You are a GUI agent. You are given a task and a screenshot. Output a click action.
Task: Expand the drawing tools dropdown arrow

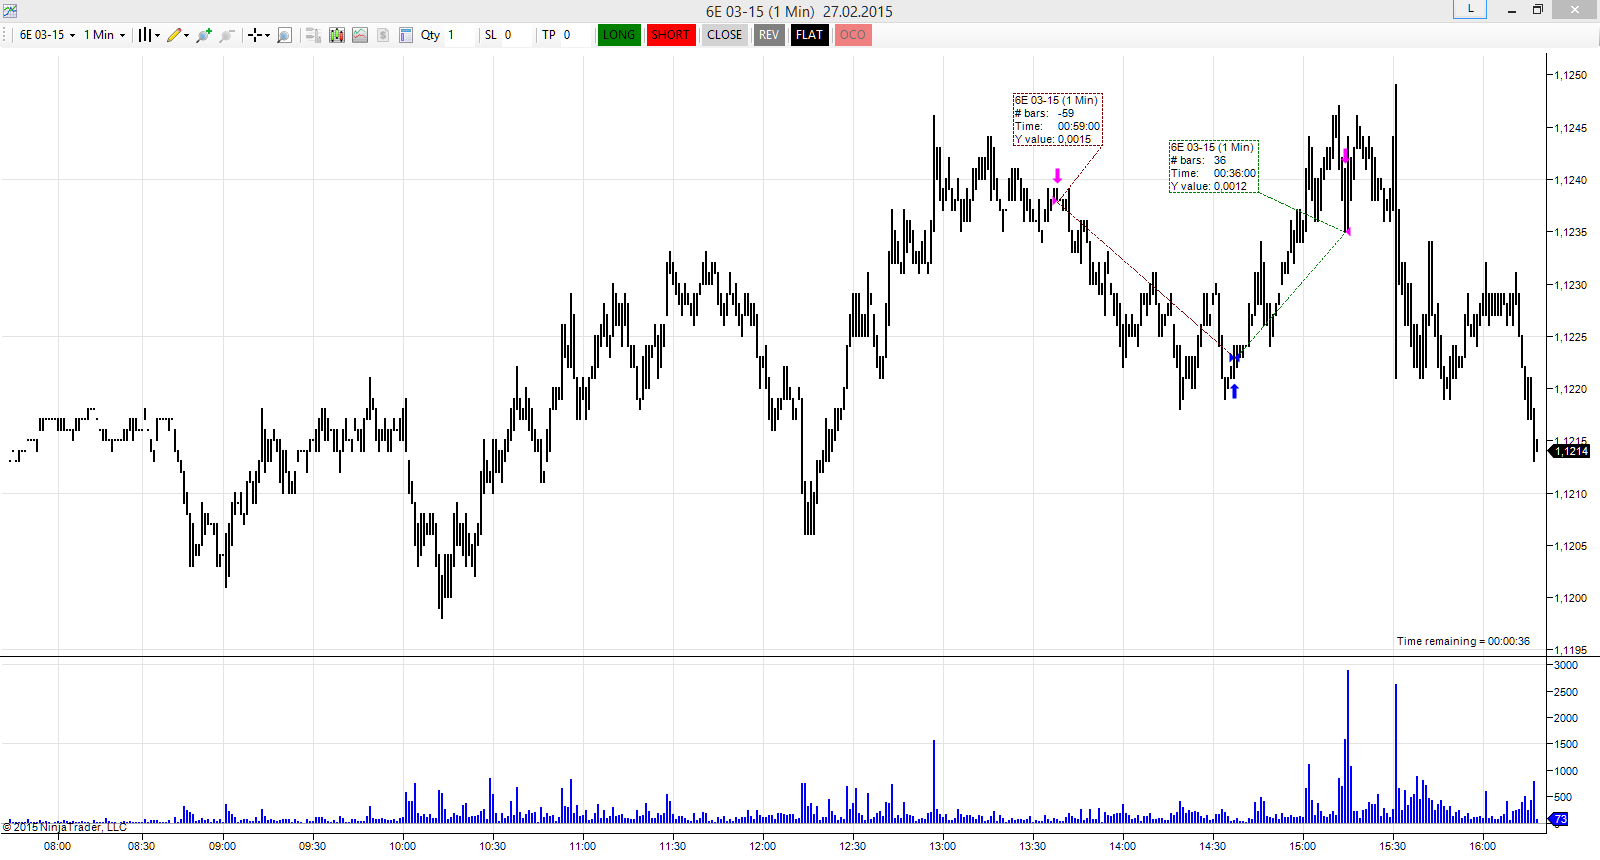coord(186,35)
